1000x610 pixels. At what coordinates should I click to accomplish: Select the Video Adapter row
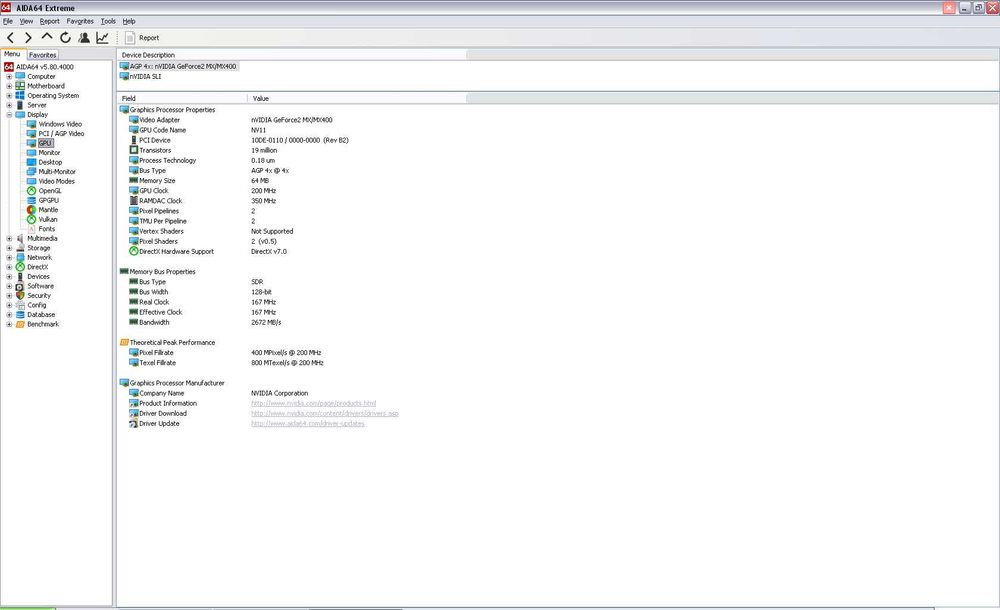230,120
